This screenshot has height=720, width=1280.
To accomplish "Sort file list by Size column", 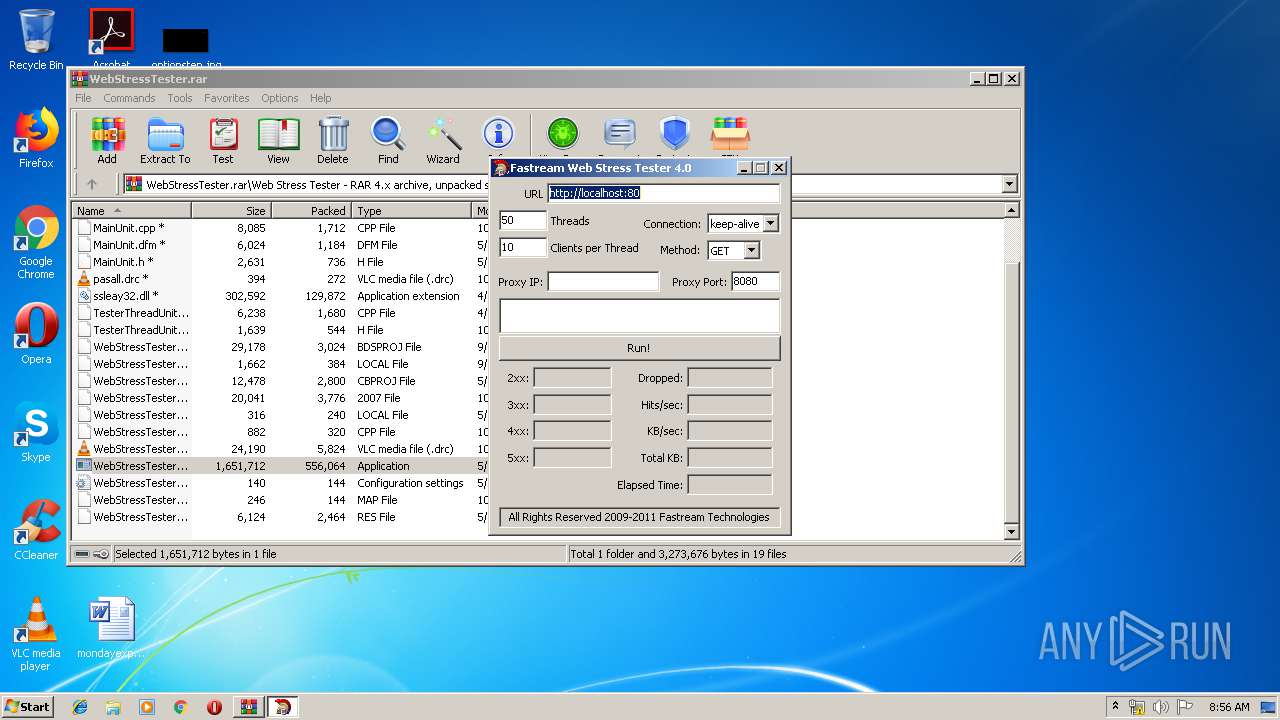I will pos(231,211).
